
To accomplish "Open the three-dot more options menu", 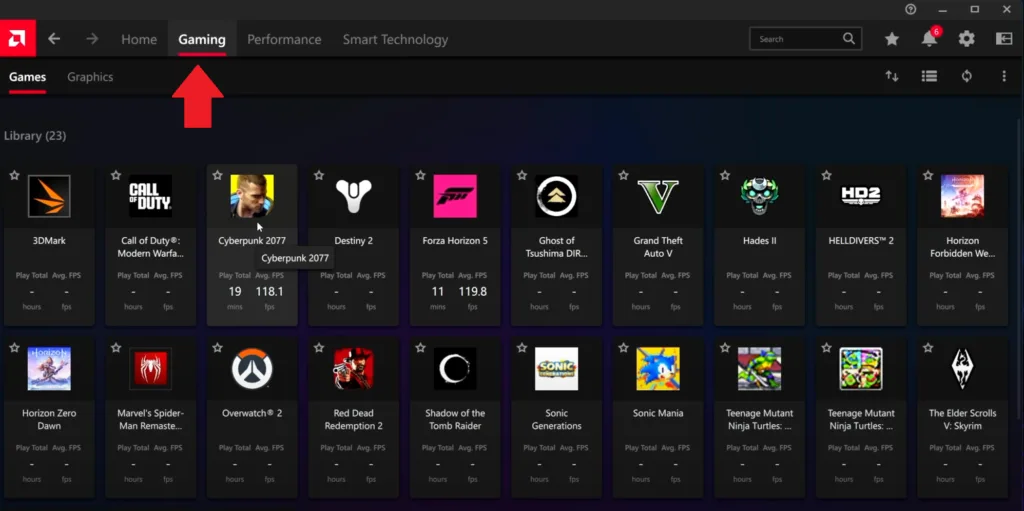I will 1004,76.
